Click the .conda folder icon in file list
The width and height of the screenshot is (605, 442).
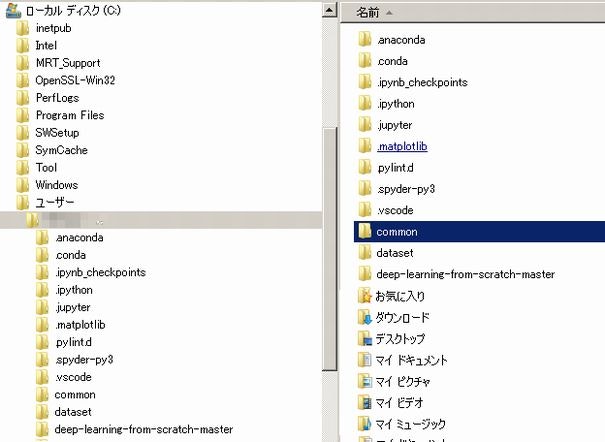(365, 61)
